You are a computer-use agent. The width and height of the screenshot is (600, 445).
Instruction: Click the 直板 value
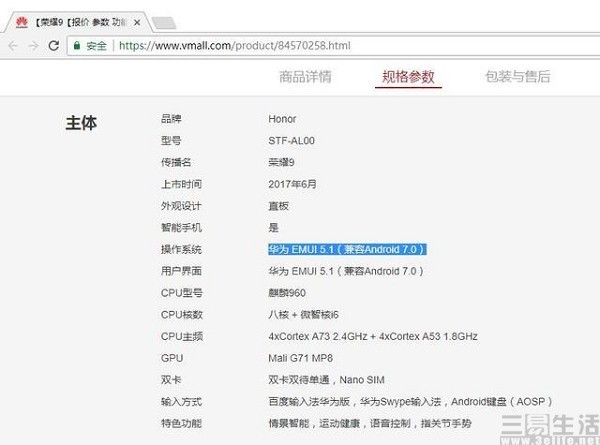278,206
